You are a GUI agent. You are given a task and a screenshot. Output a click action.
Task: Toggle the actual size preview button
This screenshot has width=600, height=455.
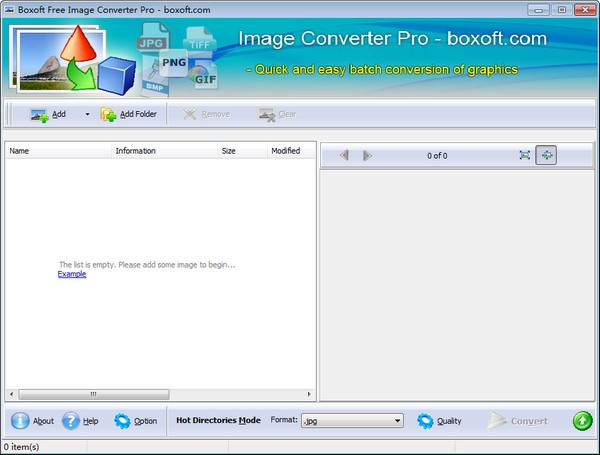click(546, 155)
